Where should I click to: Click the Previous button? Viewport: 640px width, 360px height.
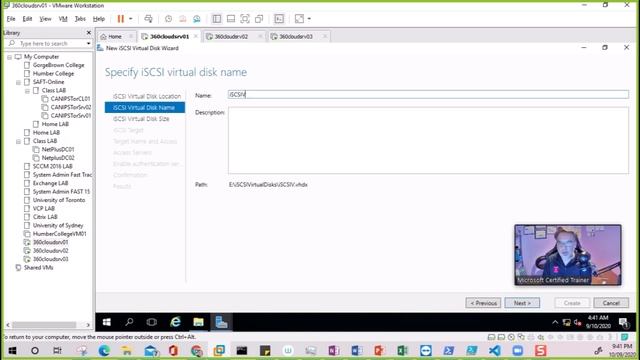coord(483,303)
